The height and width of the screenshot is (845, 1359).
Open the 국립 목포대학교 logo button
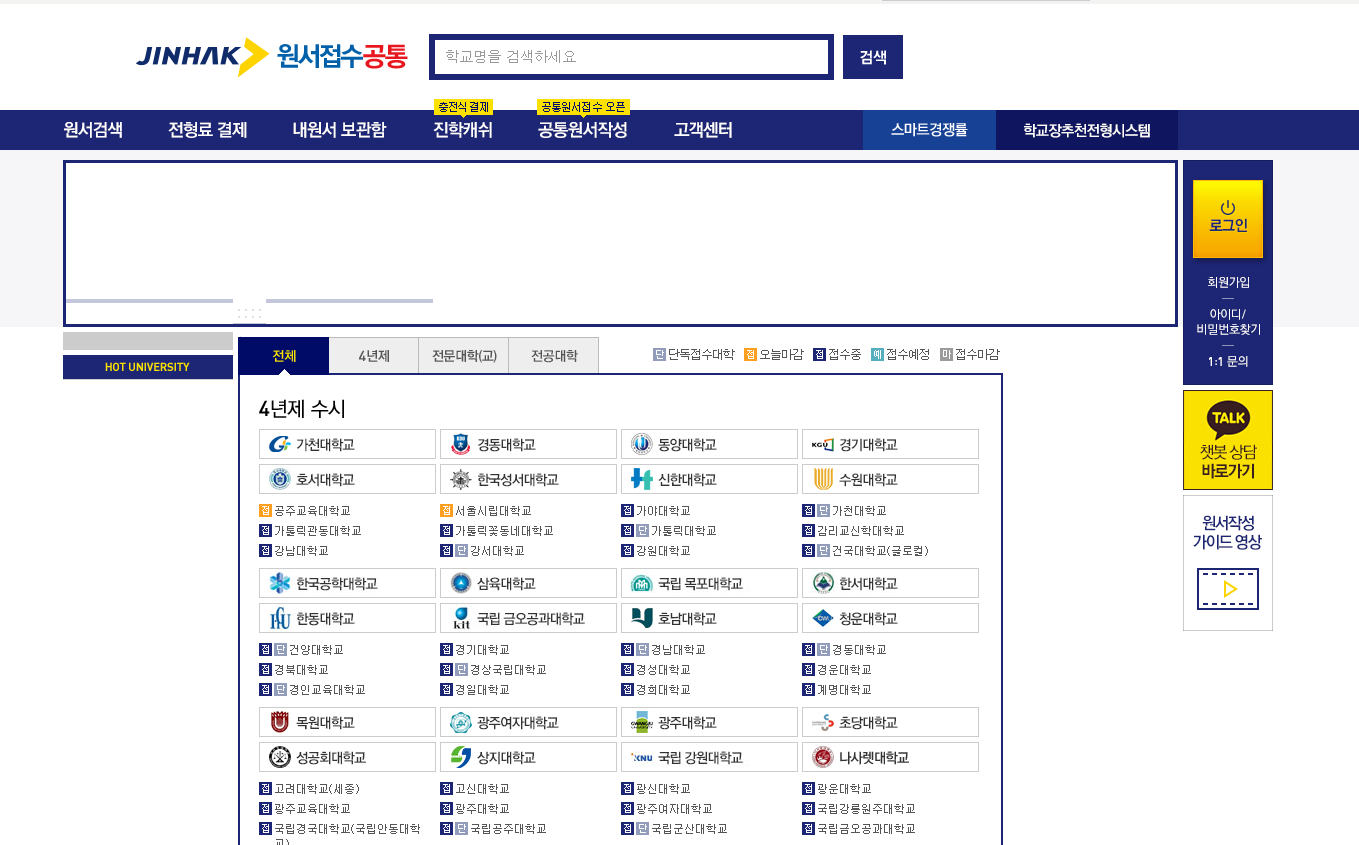click(x=709, y=583)
